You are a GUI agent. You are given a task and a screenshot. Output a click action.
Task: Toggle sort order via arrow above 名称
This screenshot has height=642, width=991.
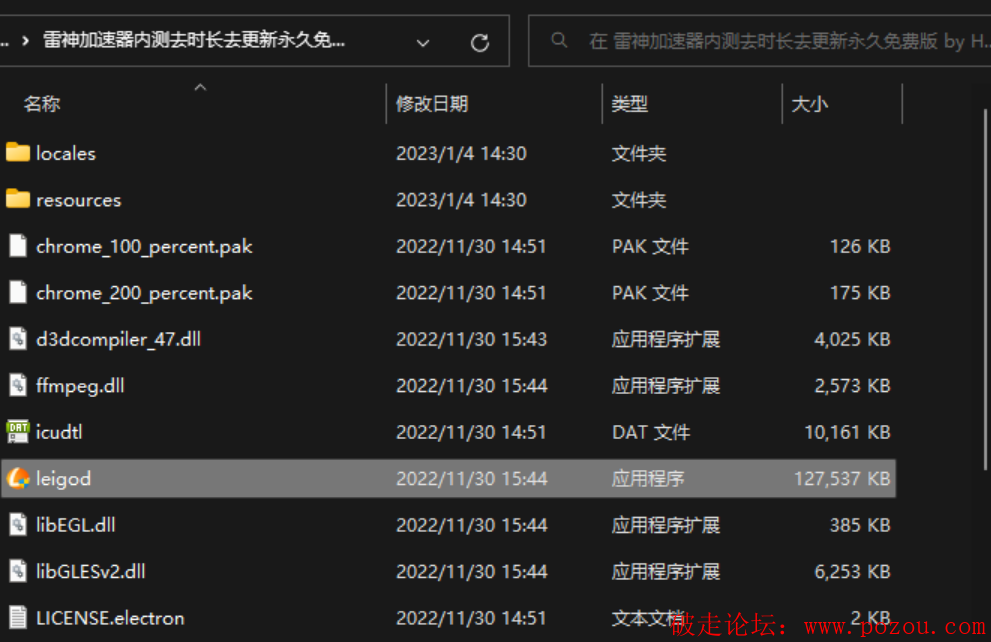tap(200, 88)
